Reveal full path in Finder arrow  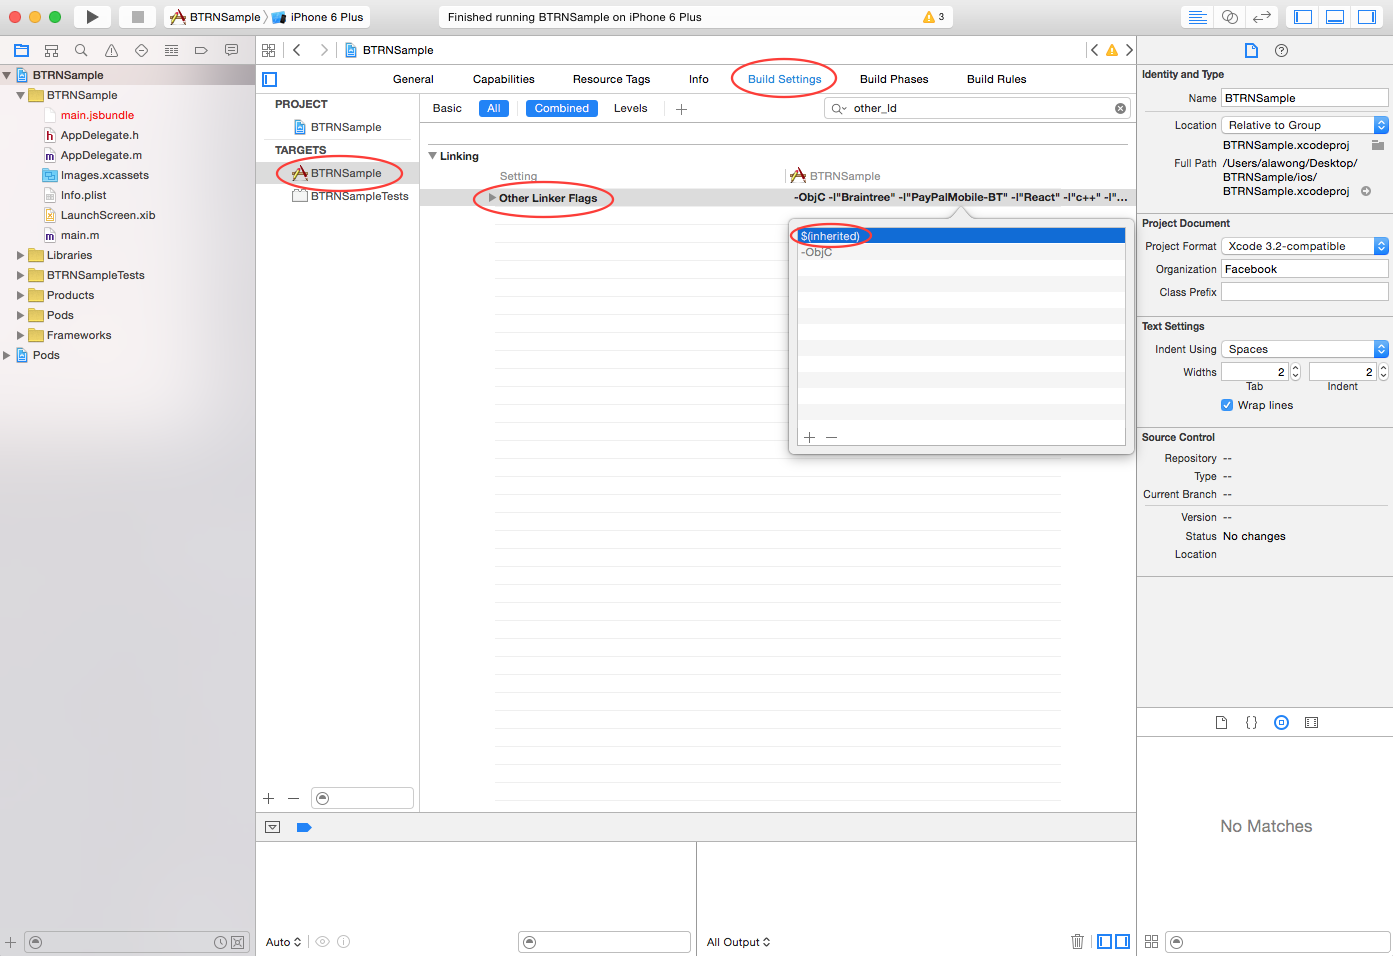(1366, 191)
